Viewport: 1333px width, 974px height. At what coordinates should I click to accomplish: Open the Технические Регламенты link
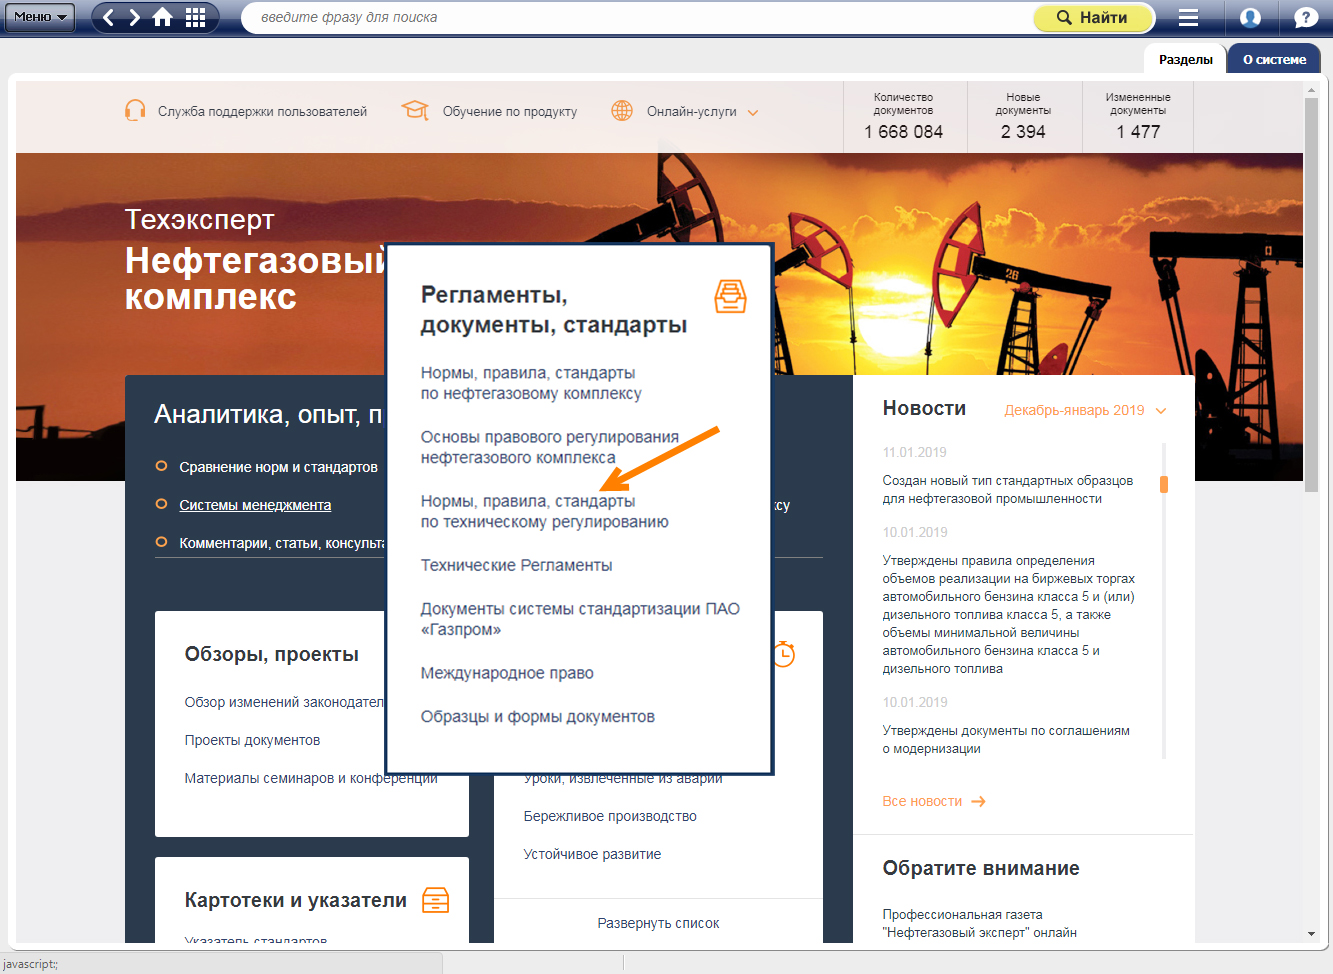(516, 565)
